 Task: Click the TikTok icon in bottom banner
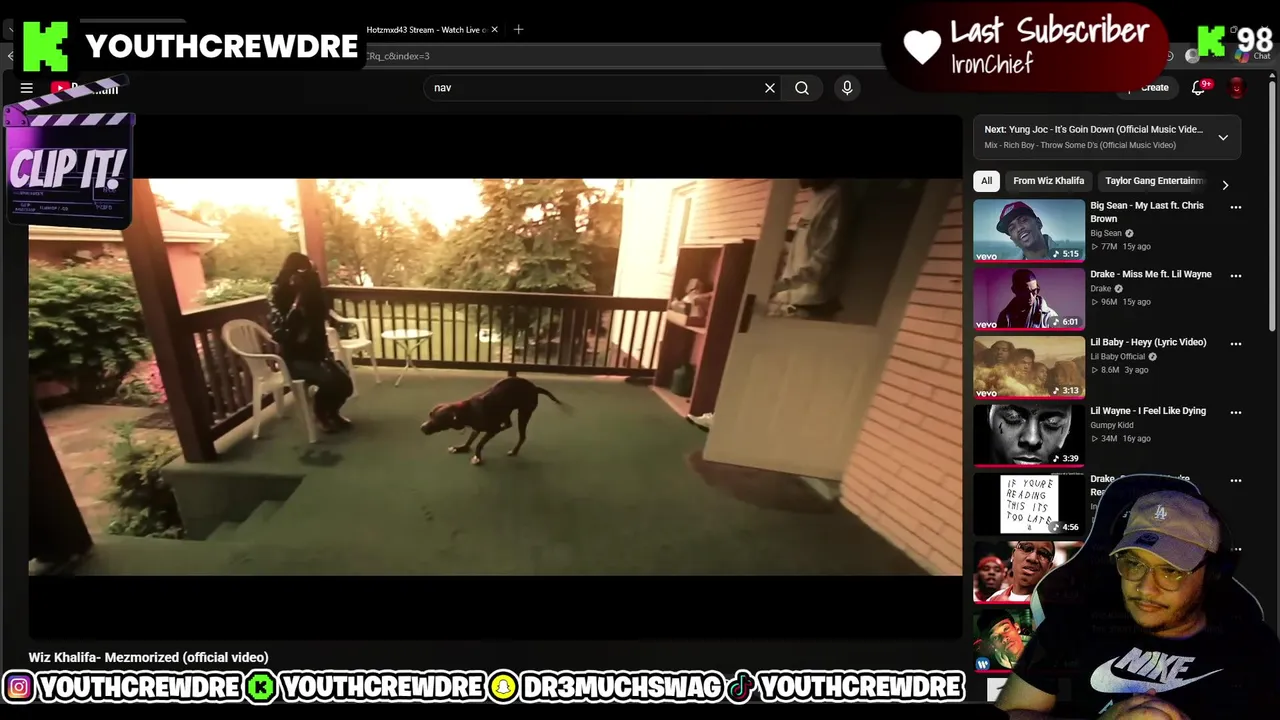(740, 687)
